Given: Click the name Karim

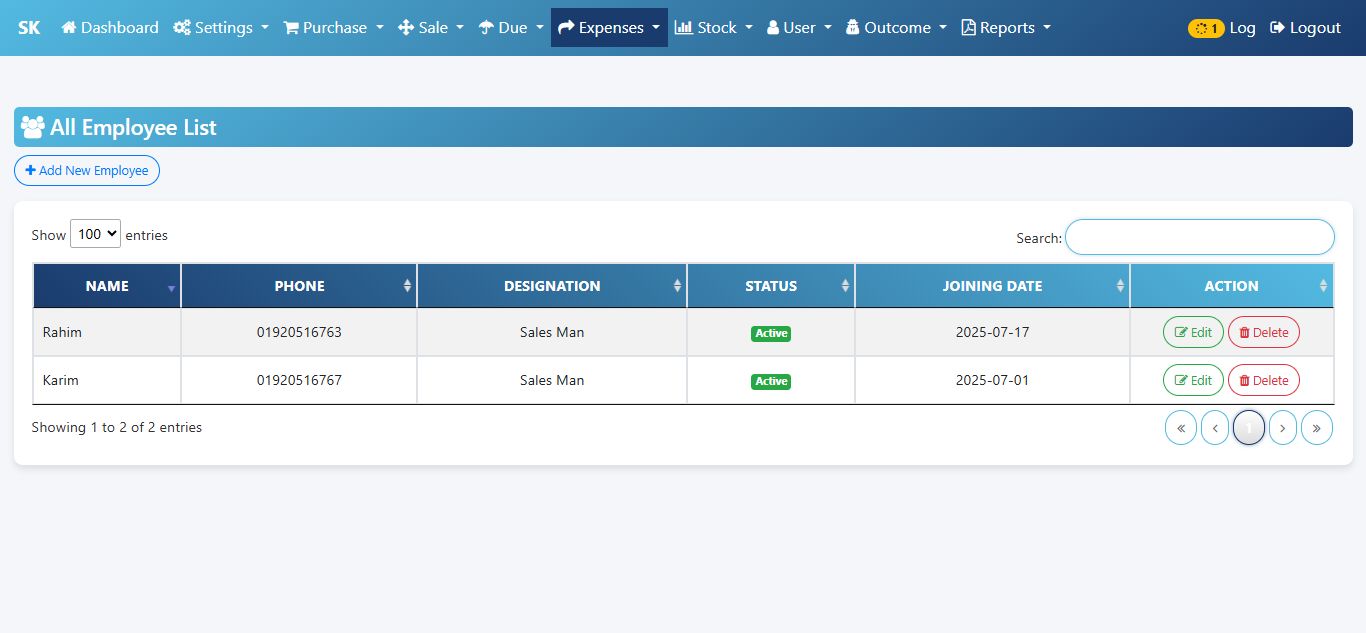Looking at the screenshot, I should (x=61, y=380).
